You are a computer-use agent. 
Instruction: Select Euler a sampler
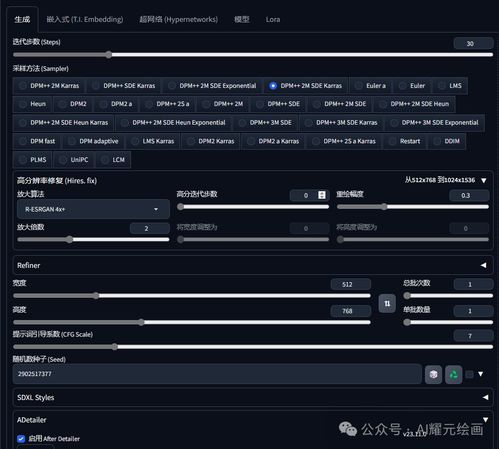pyautogui.click(x=370, y=86)
